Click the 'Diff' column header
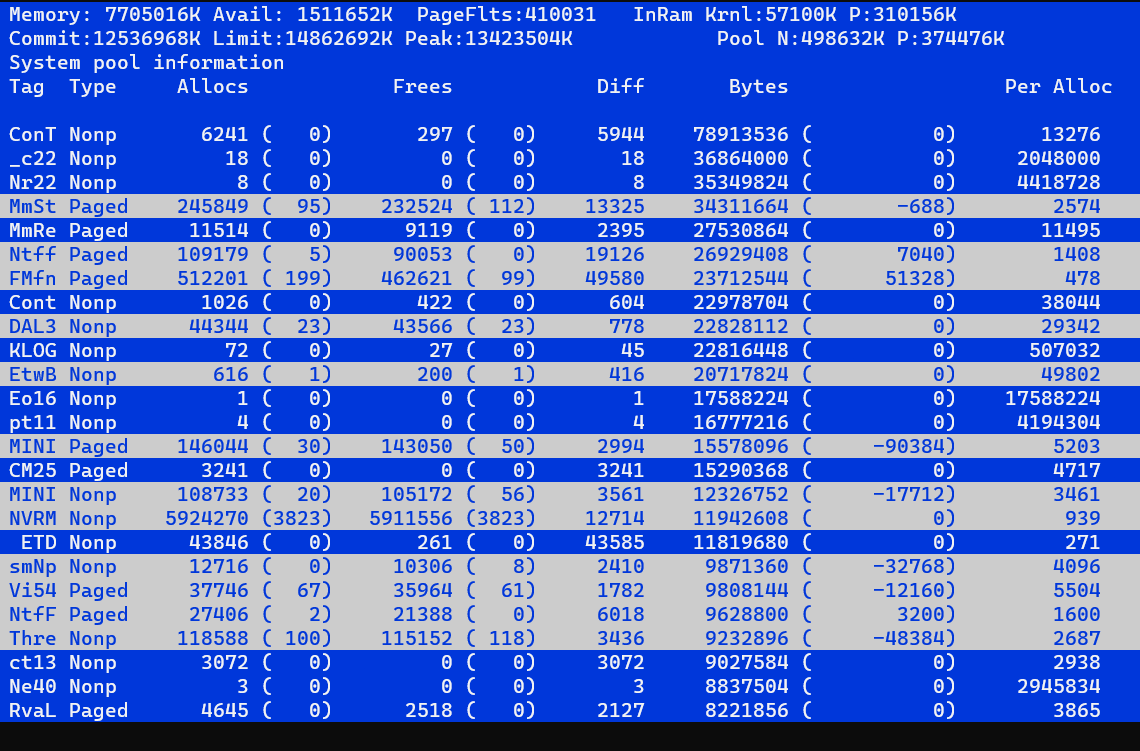 click(x=620, y=87)
